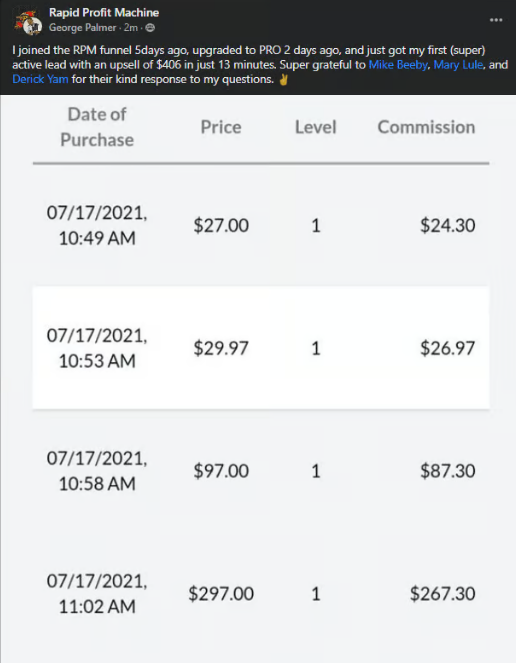This screenshot has width=516, height=663.
Task: Click the $297.00 price cell
Action: coord(221,594)
